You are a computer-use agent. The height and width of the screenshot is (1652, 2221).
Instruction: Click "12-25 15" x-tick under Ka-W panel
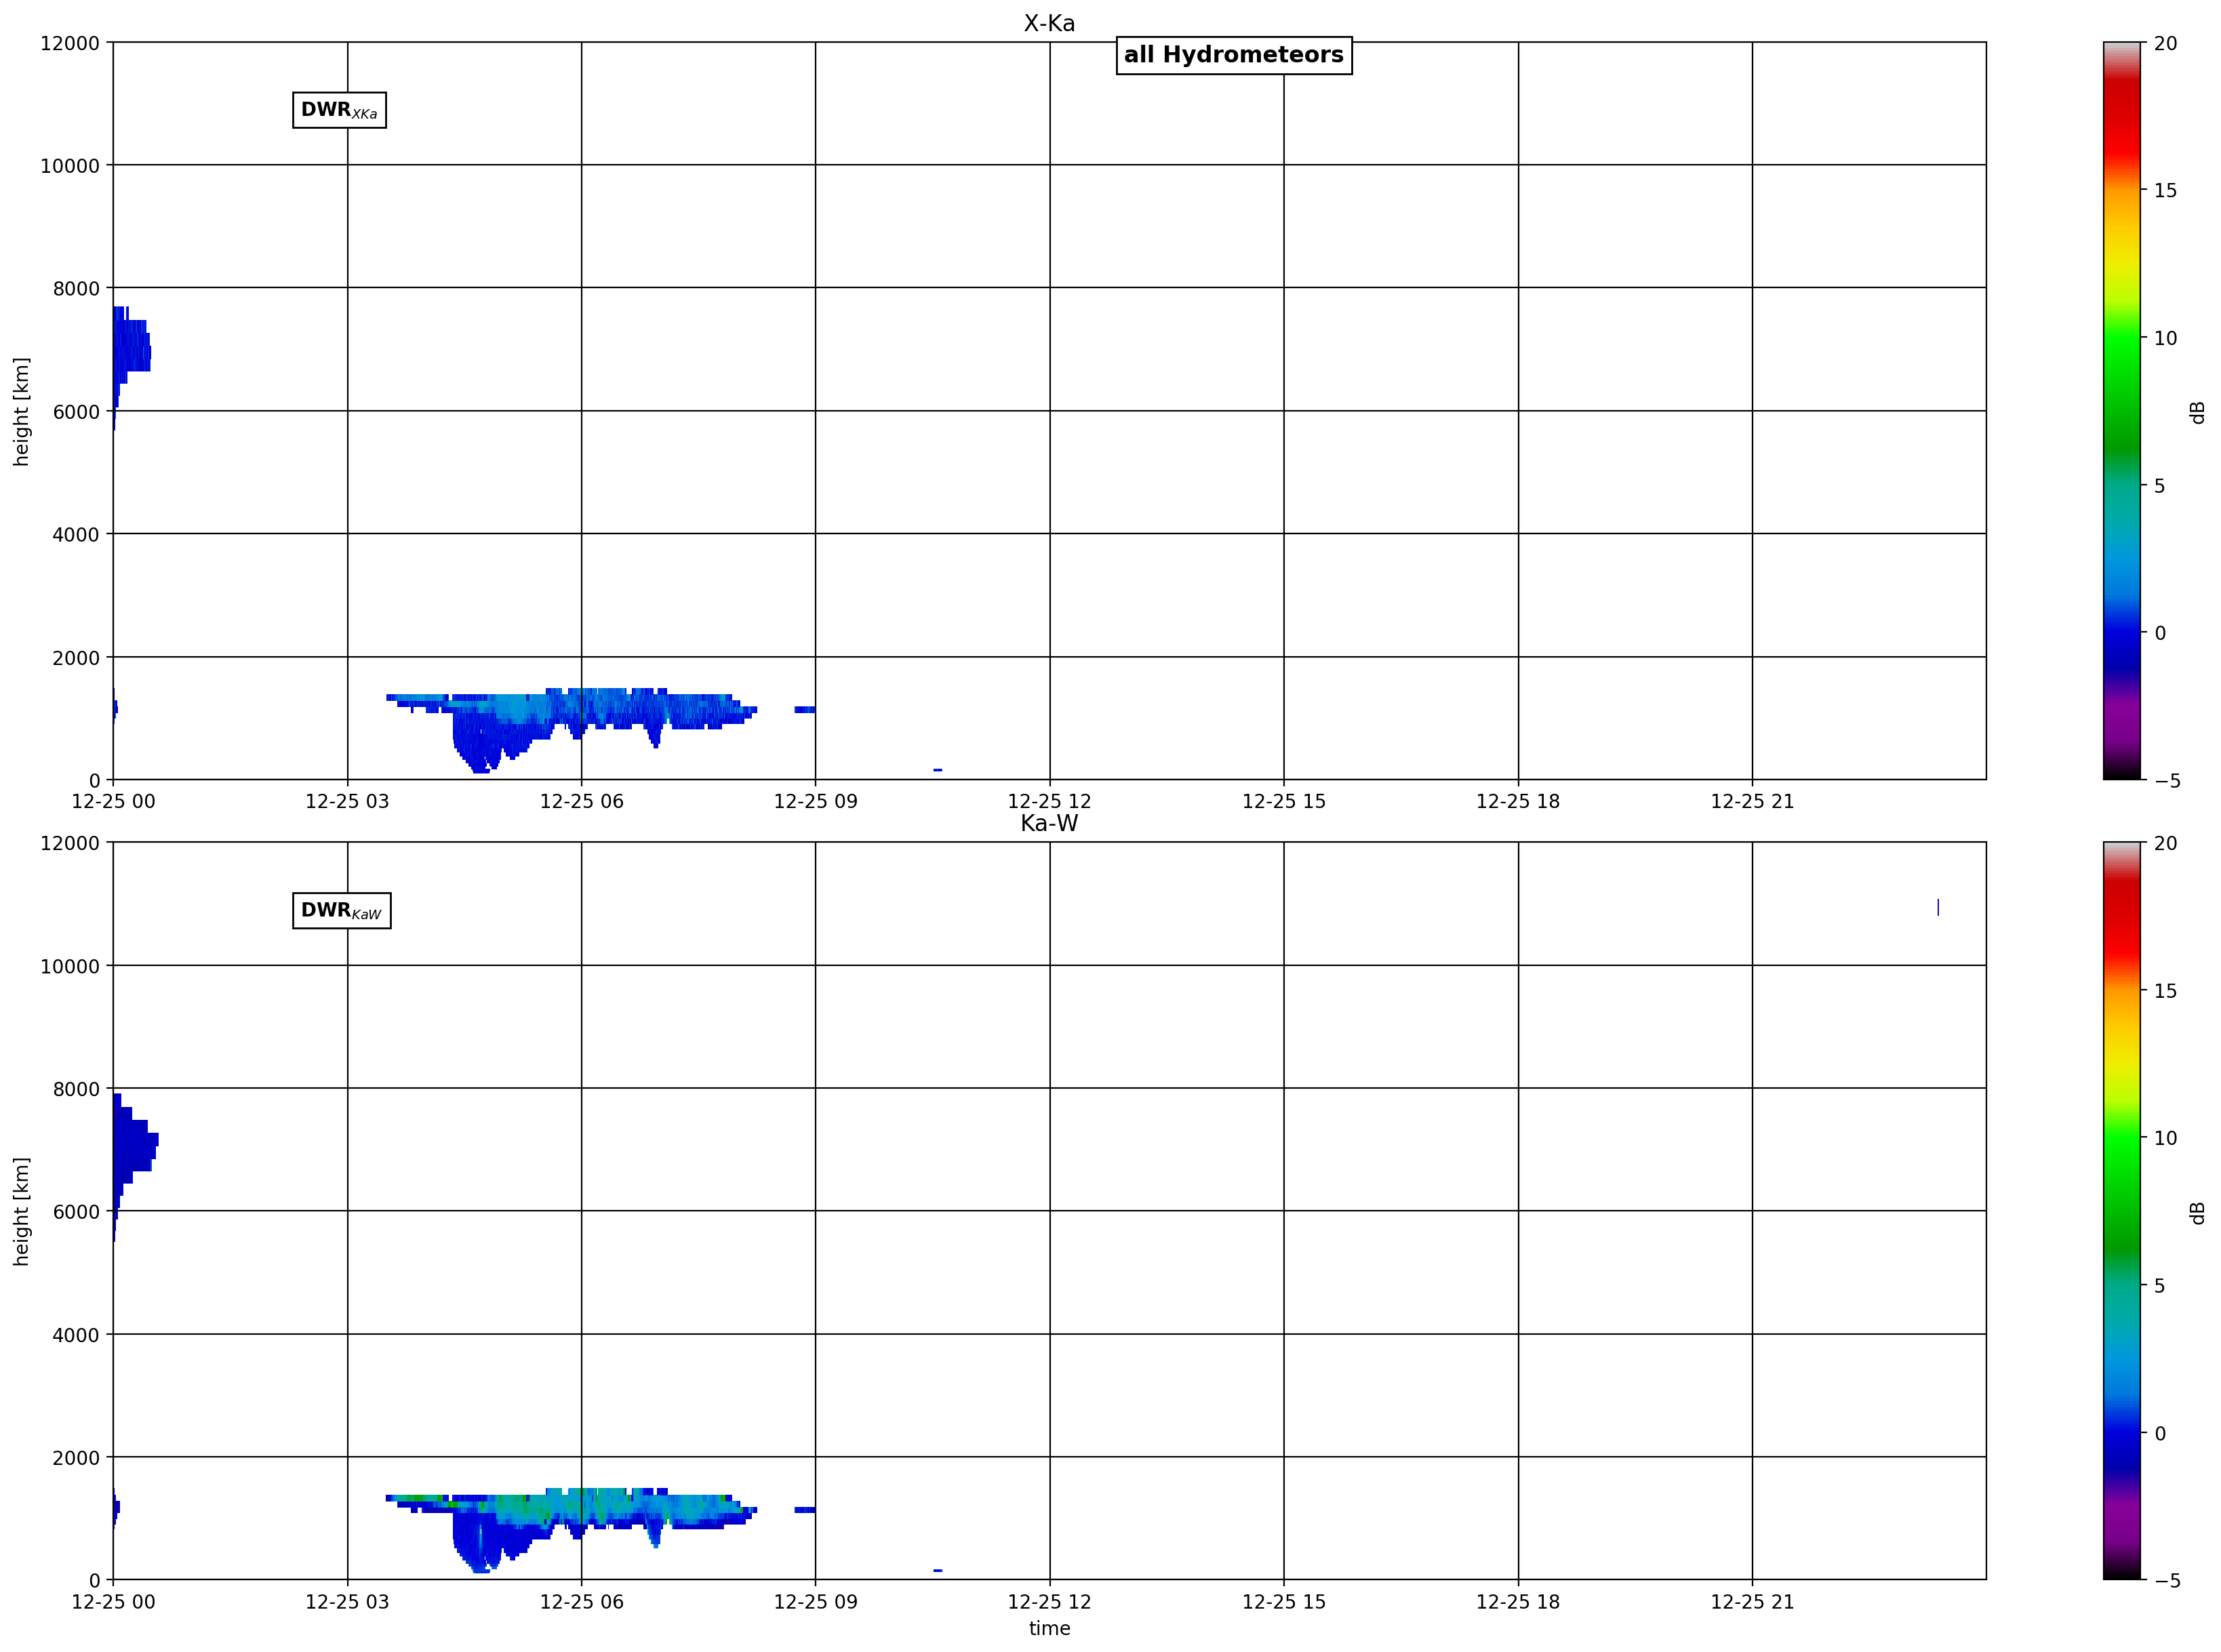[x=1284, y=1601]
